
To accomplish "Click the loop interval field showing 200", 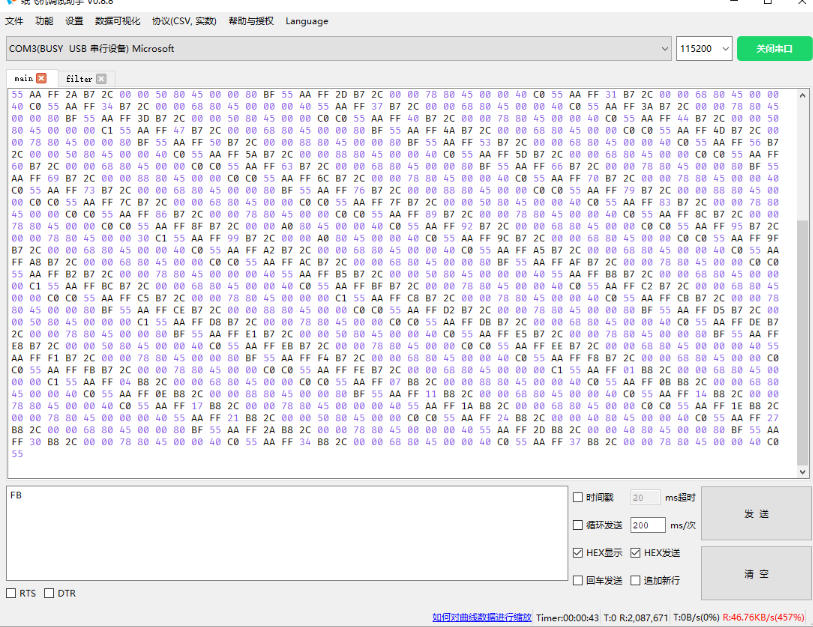I will tap(646, 525).
